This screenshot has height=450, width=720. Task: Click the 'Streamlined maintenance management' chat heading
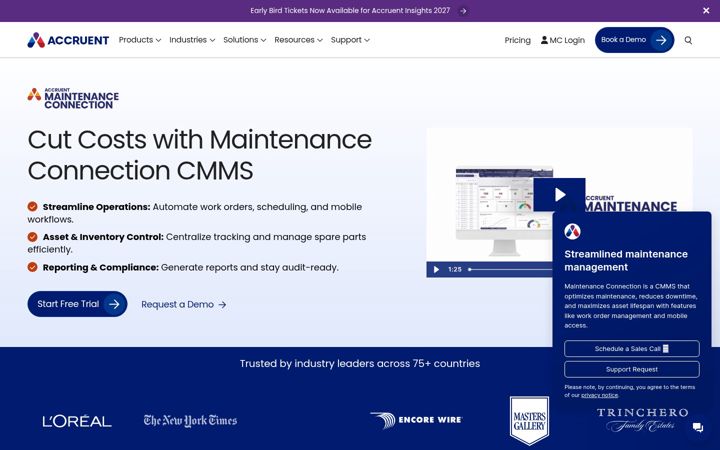(x=626, y=260)
